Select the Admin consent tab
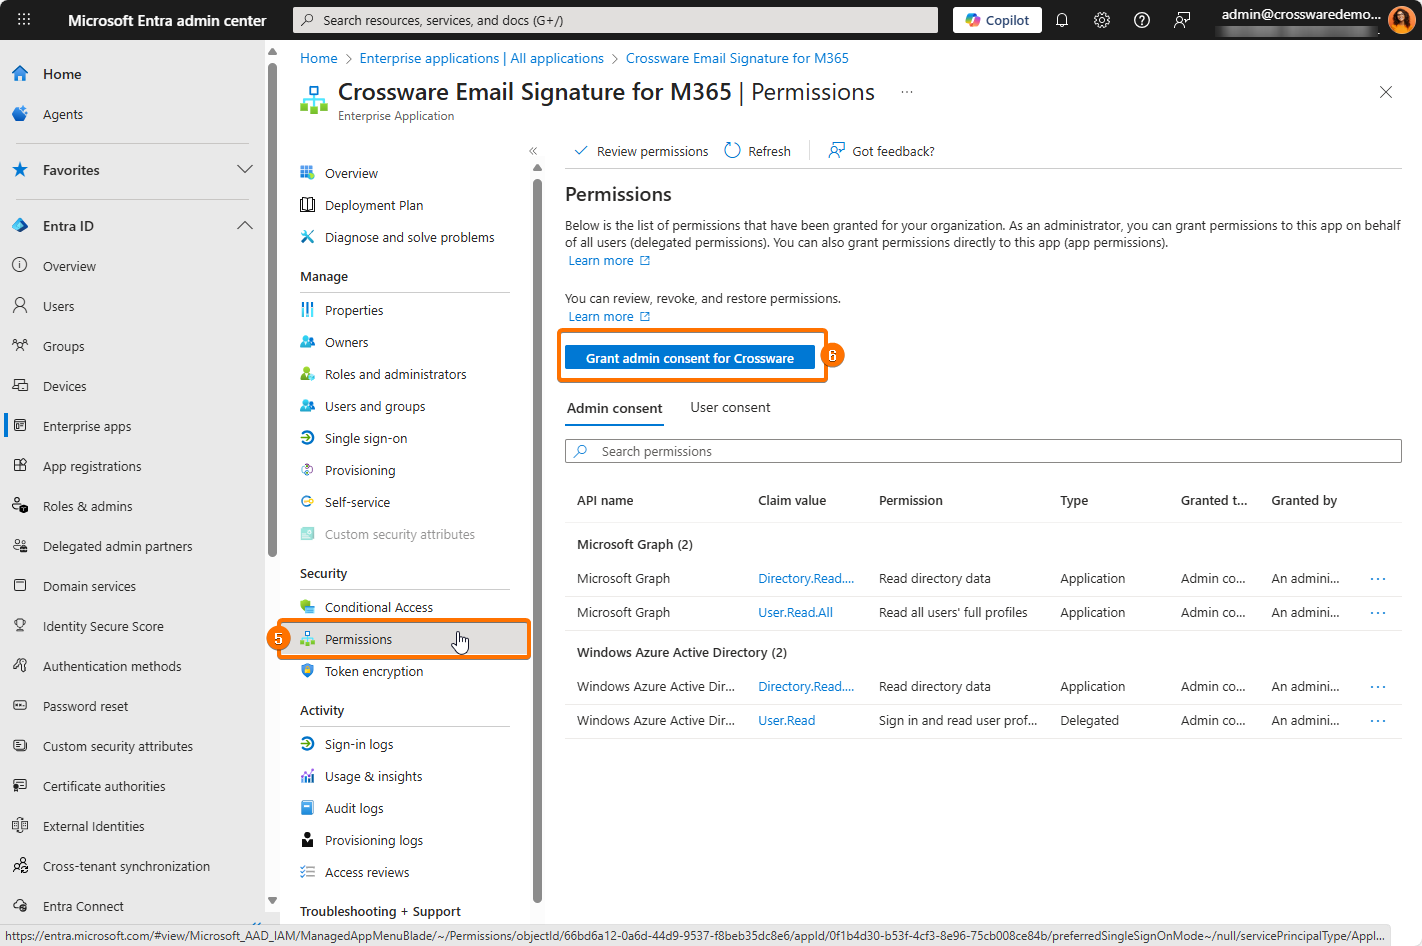The height and width of the screenshot is (946, 1422). click(x=614, y=408)
